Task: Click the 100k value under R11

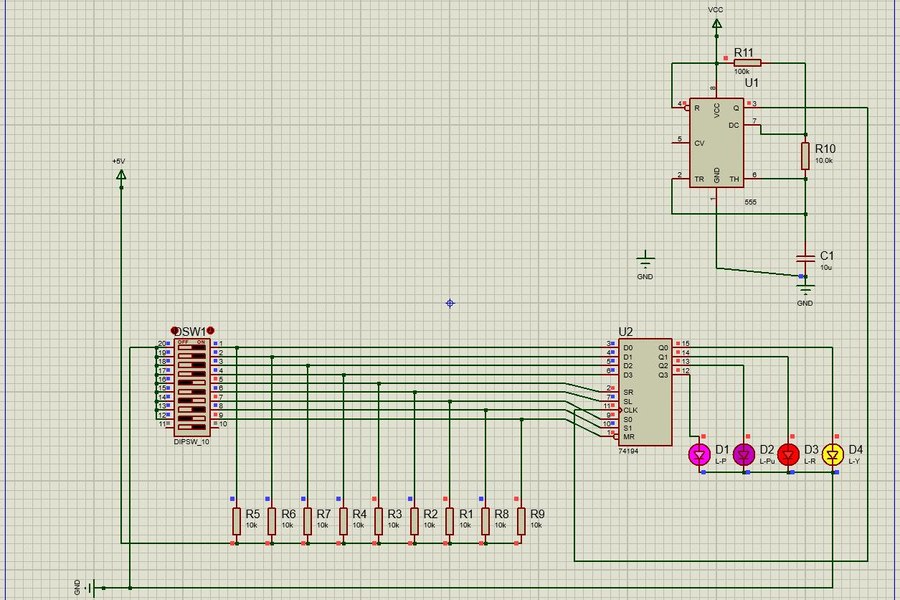Action: (x=742, y=72)
